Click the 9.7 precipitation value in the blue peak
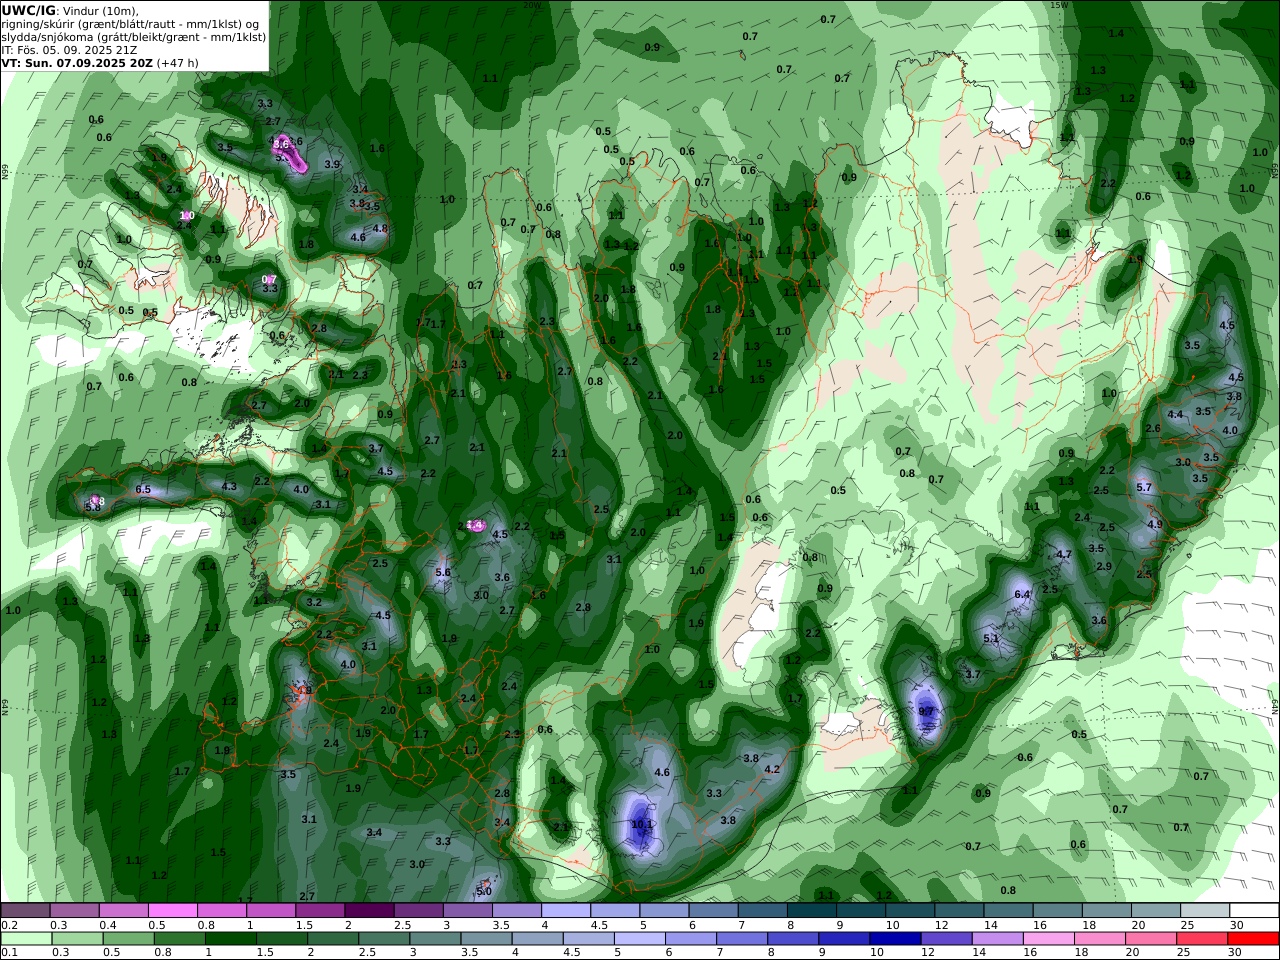 click(x=926, y=711)
